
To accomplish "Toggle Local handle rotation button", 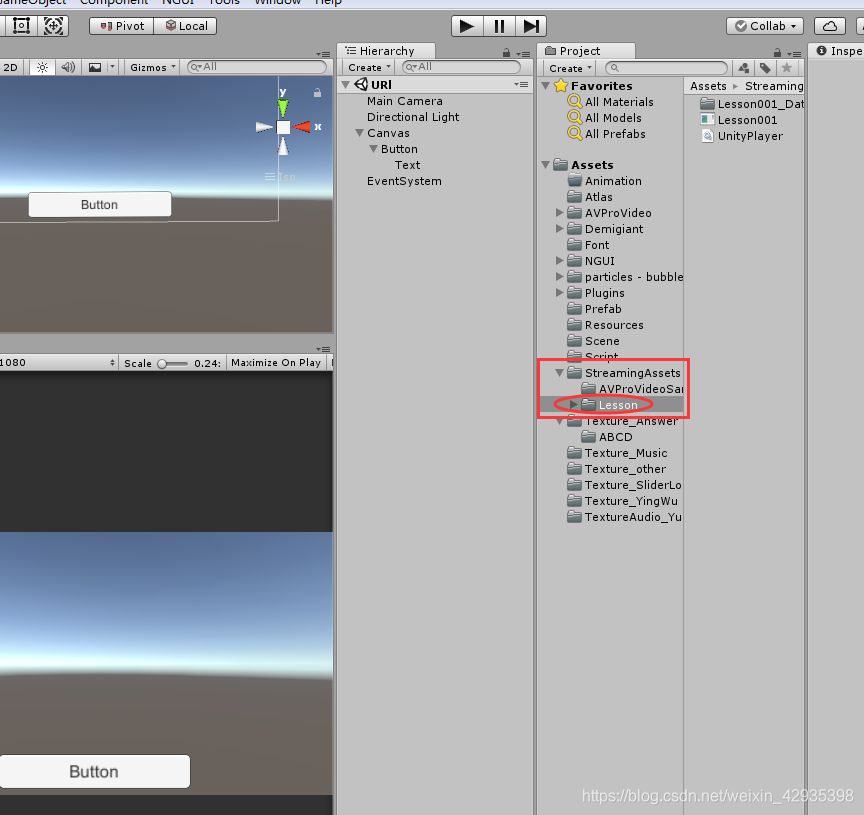I will tap(186, 26).
